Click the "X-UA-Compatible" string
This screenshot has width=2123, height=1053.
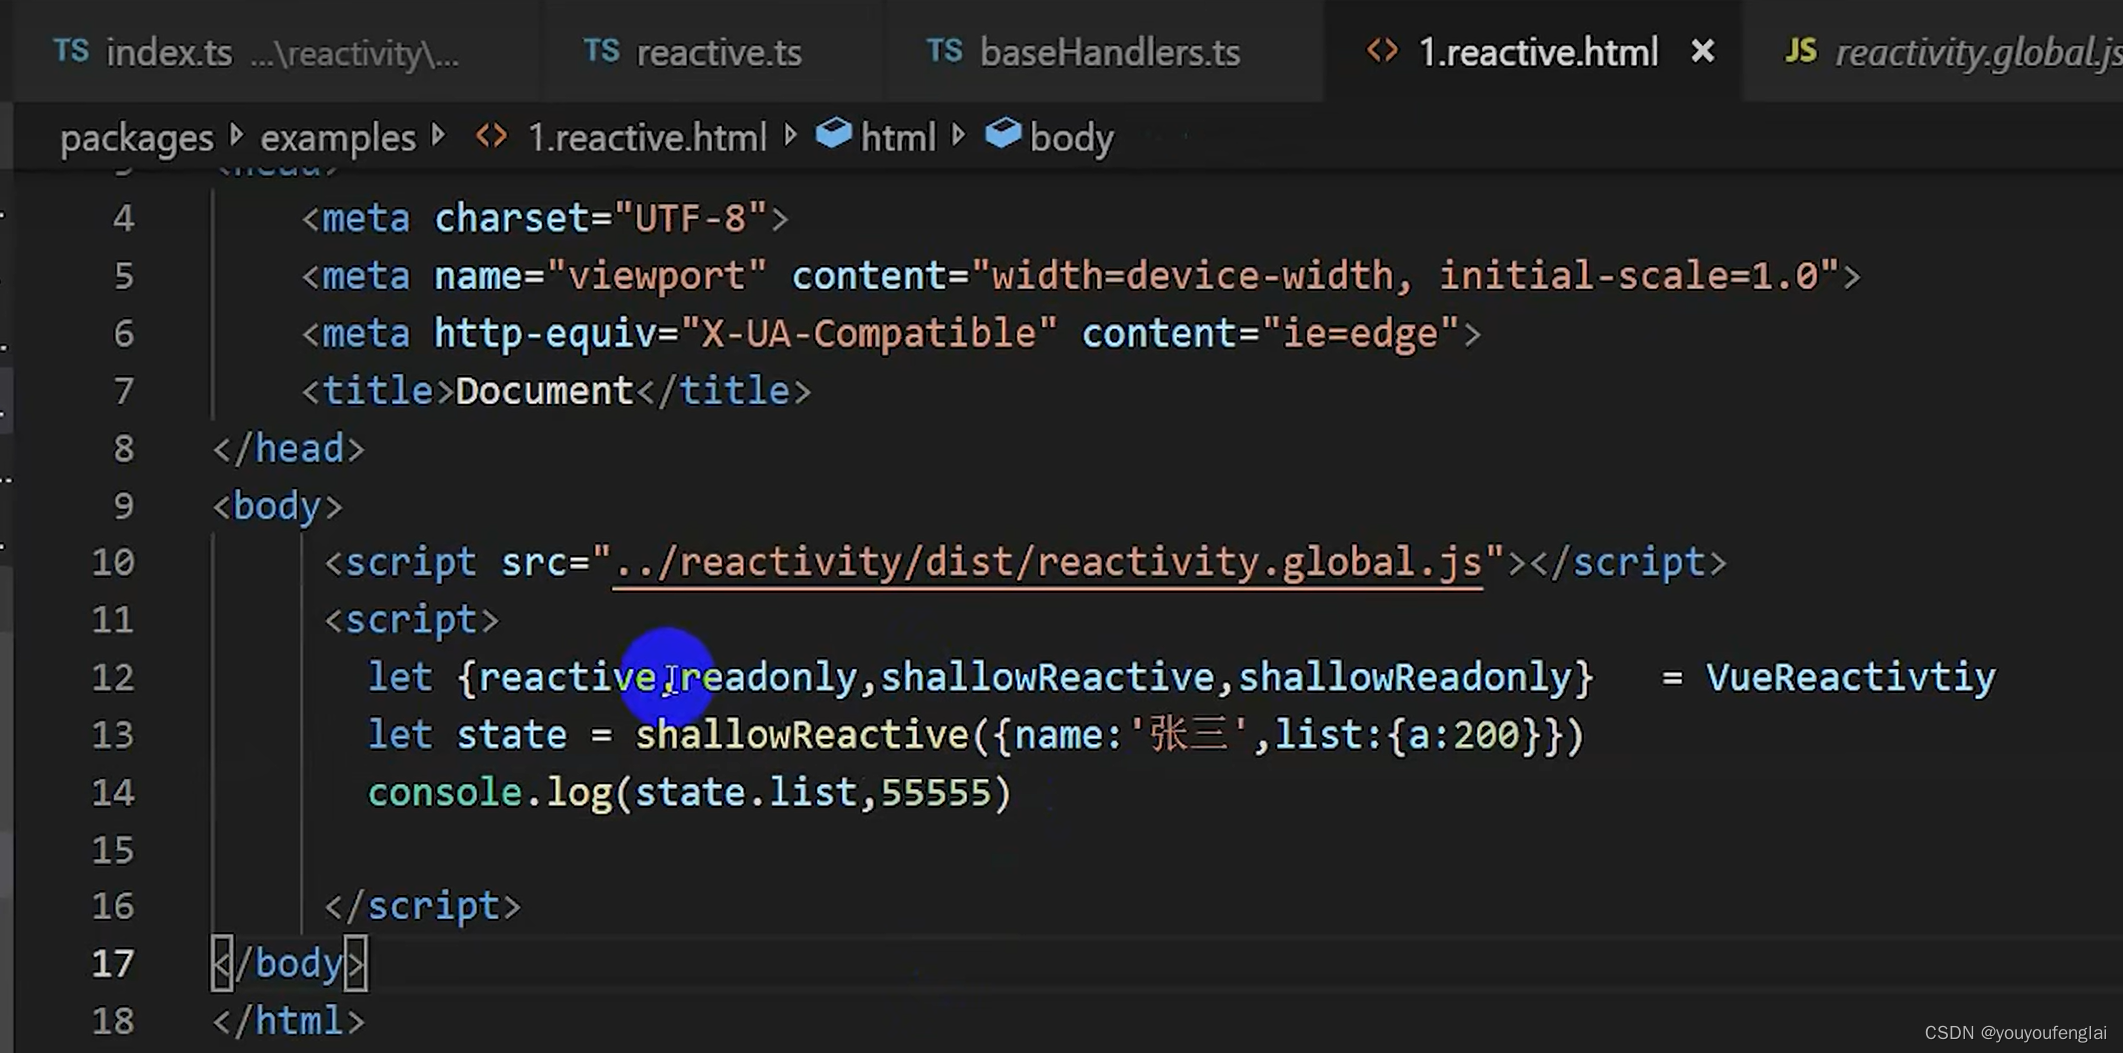coord(868,334)
